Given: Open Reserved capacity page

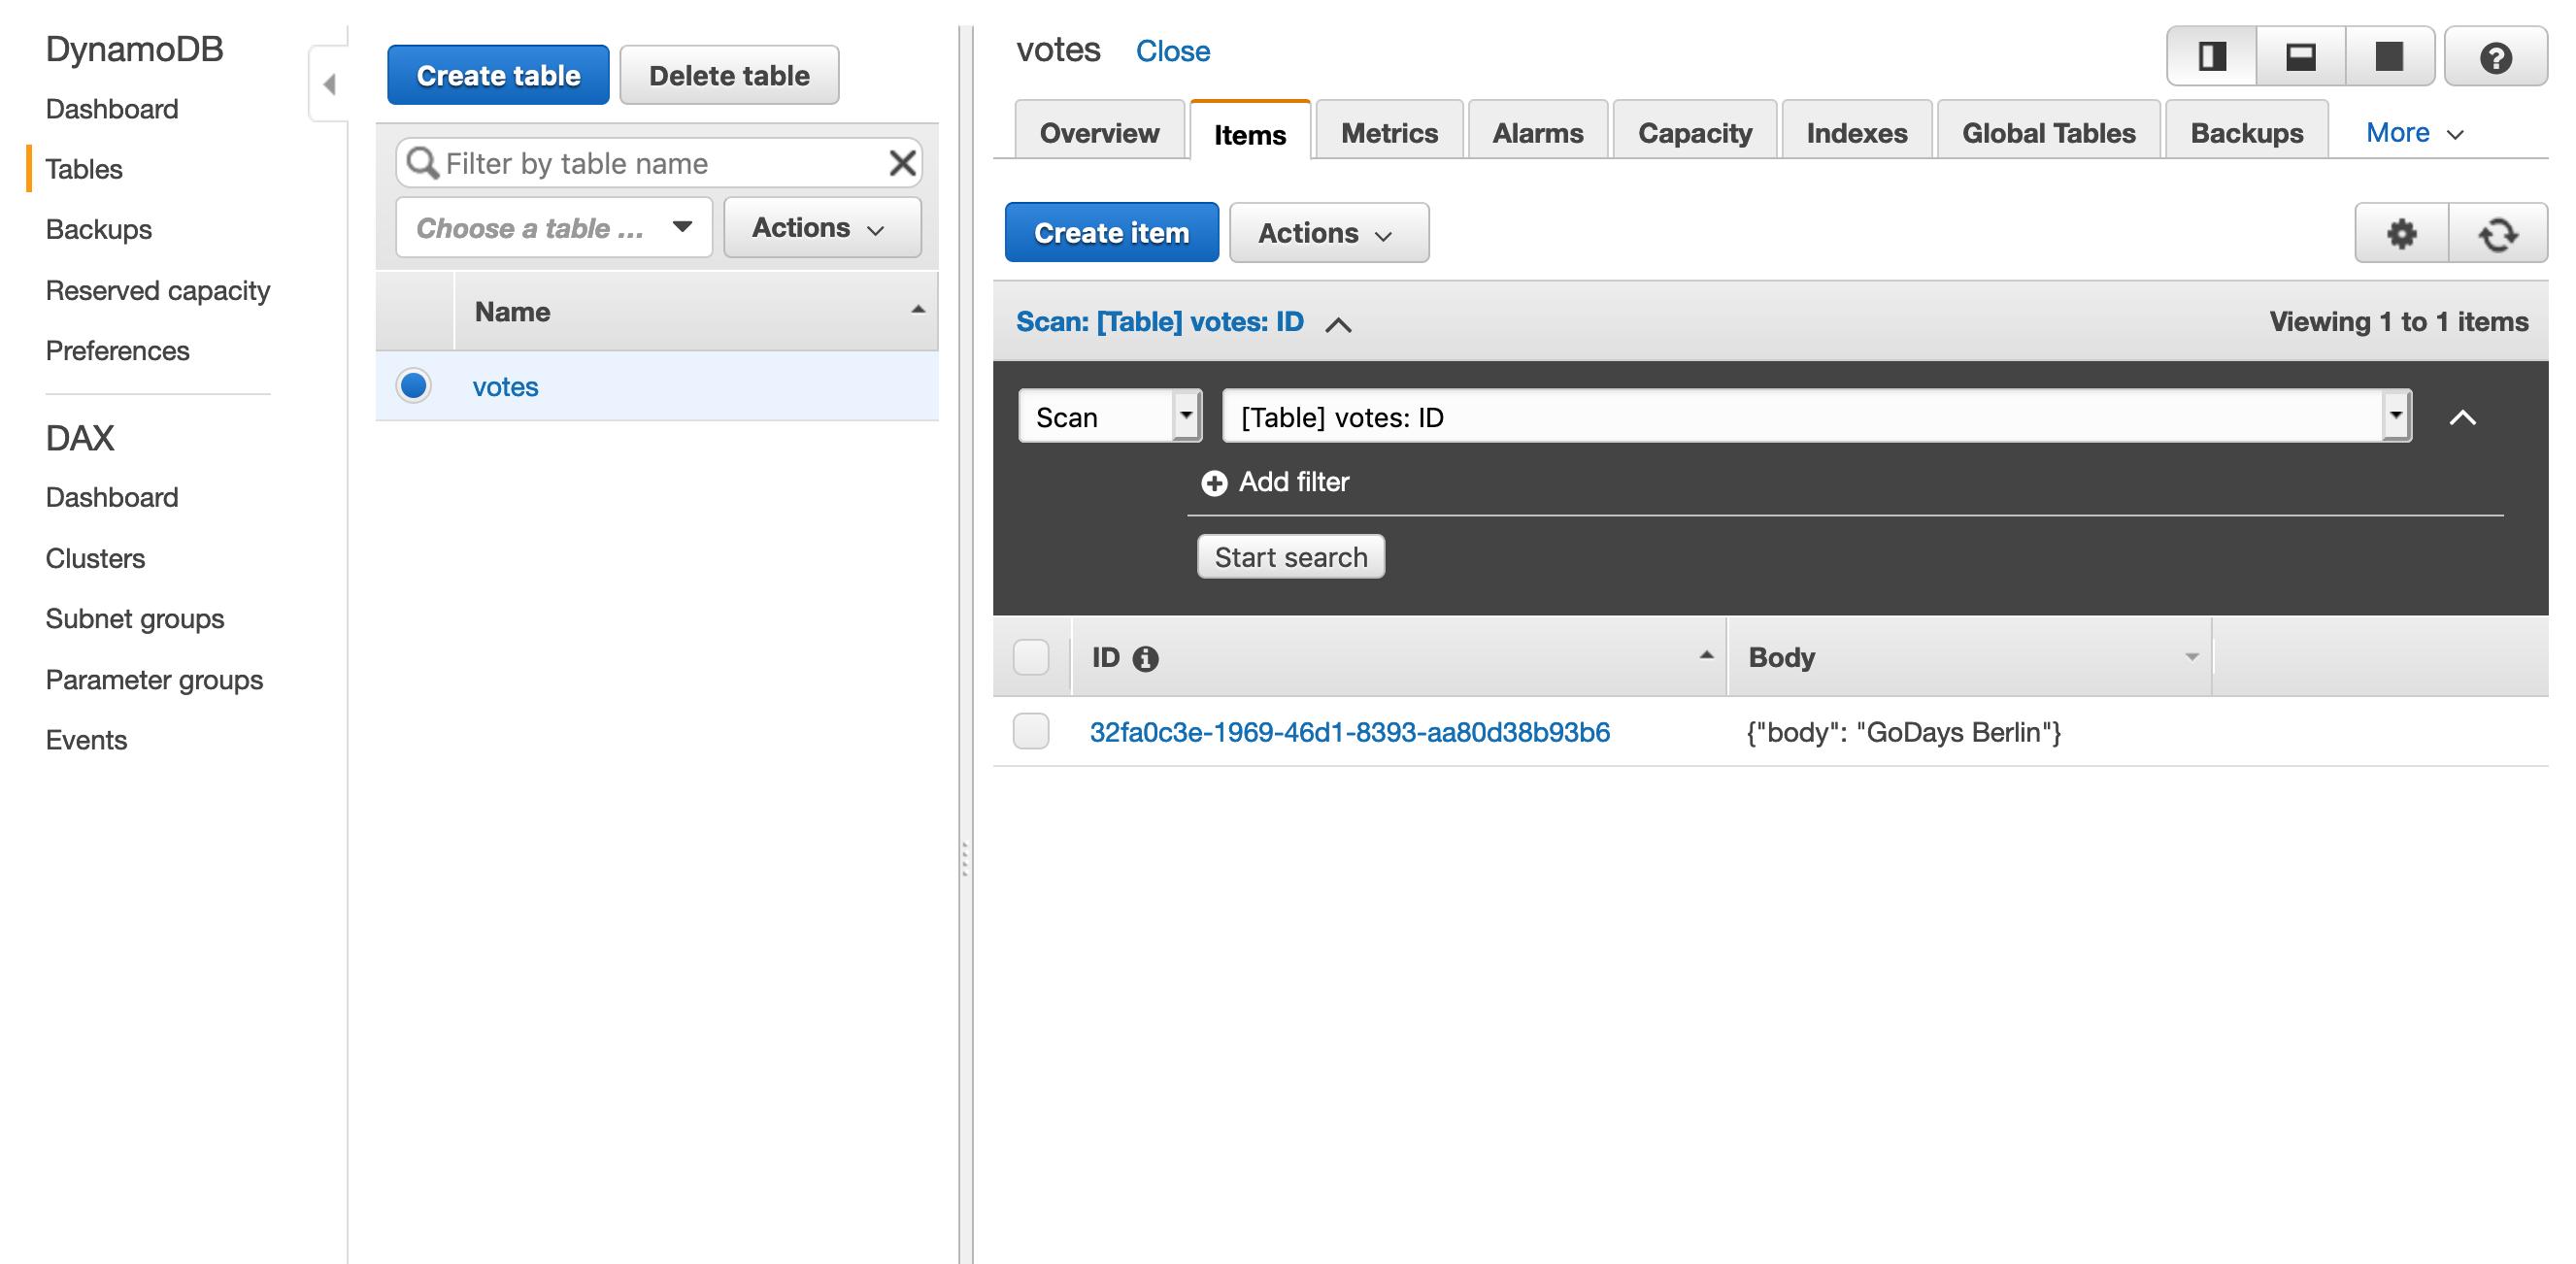Looking at the screenshot, I should point(158,290).
